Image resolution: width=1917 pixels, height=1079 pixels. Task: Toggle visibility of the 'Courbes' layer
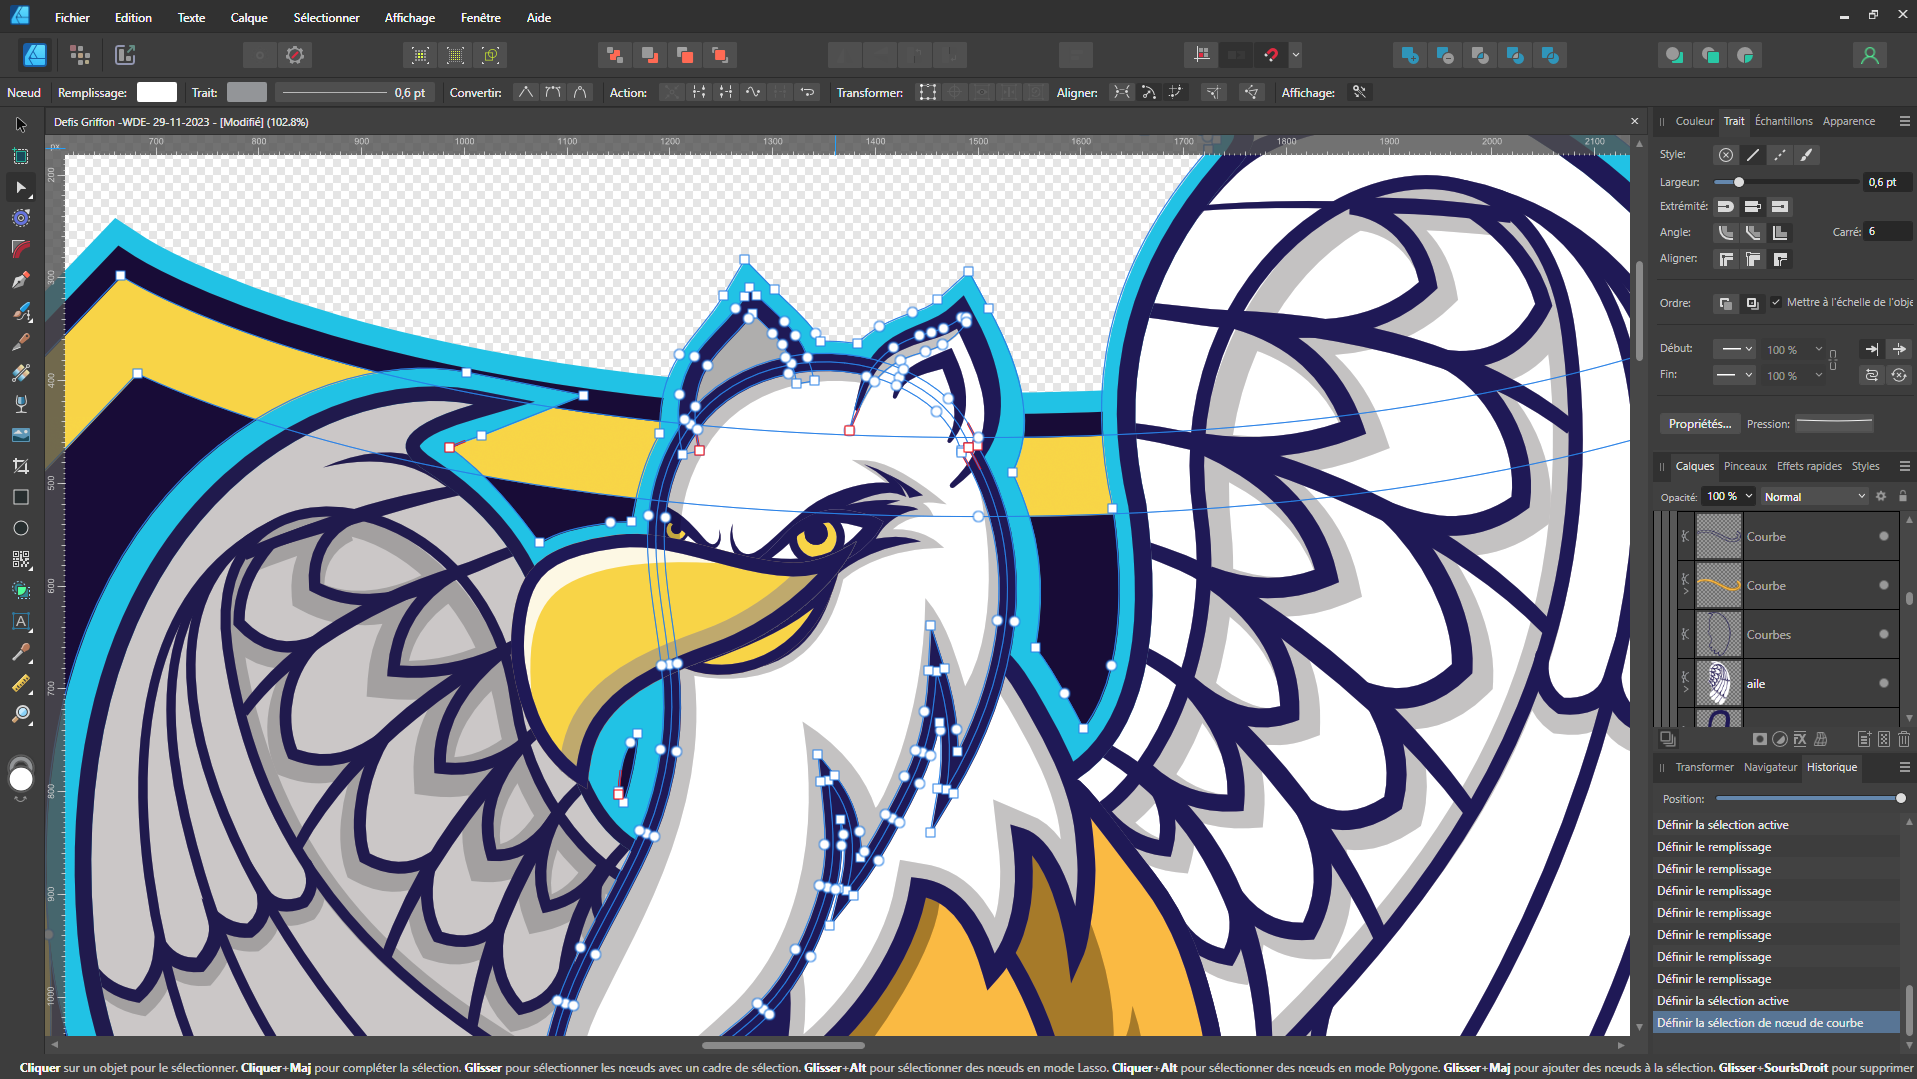[x=1884, y=635]
